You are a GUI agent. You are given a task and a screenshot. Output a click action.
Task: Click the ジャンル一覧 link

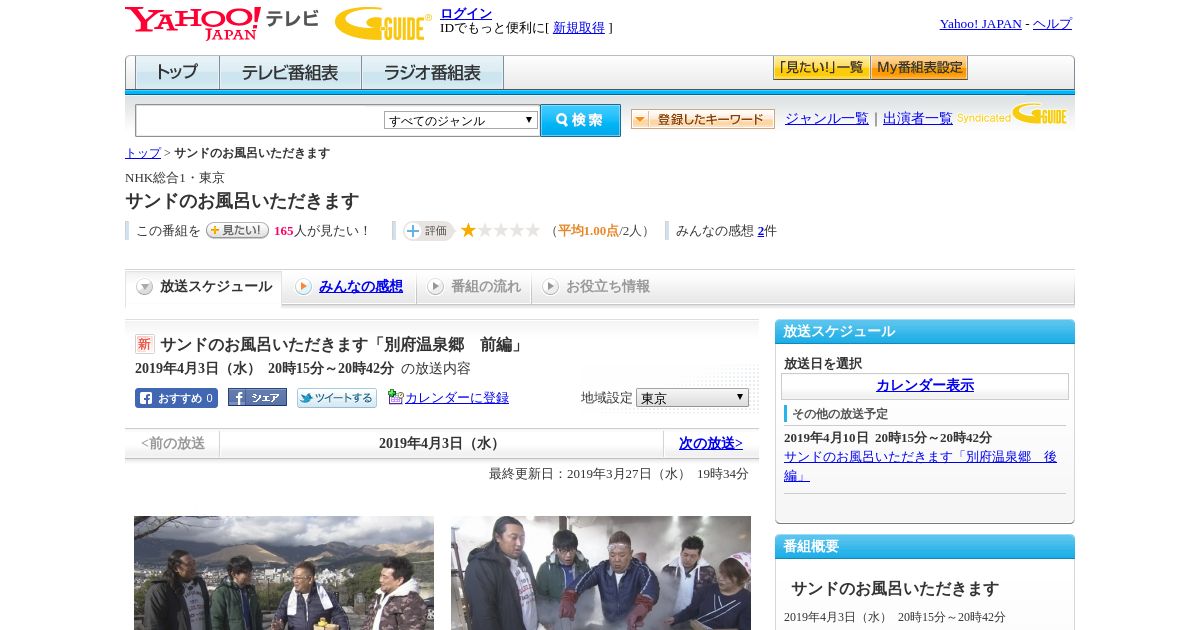tap(827, 119)
